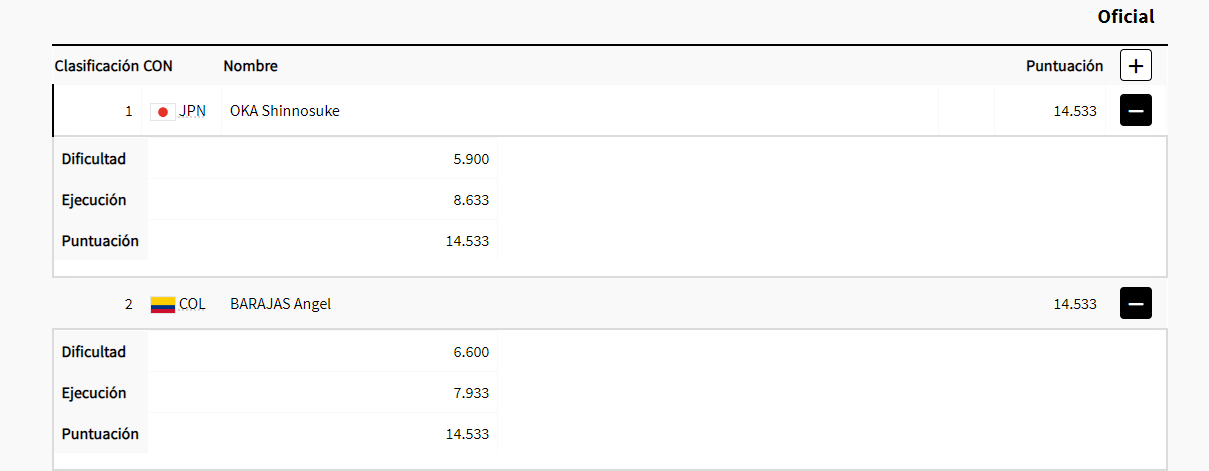Click OKA's total score in the ranking row
Viewport: 1209px width, 471px height.
[1075, 111]
